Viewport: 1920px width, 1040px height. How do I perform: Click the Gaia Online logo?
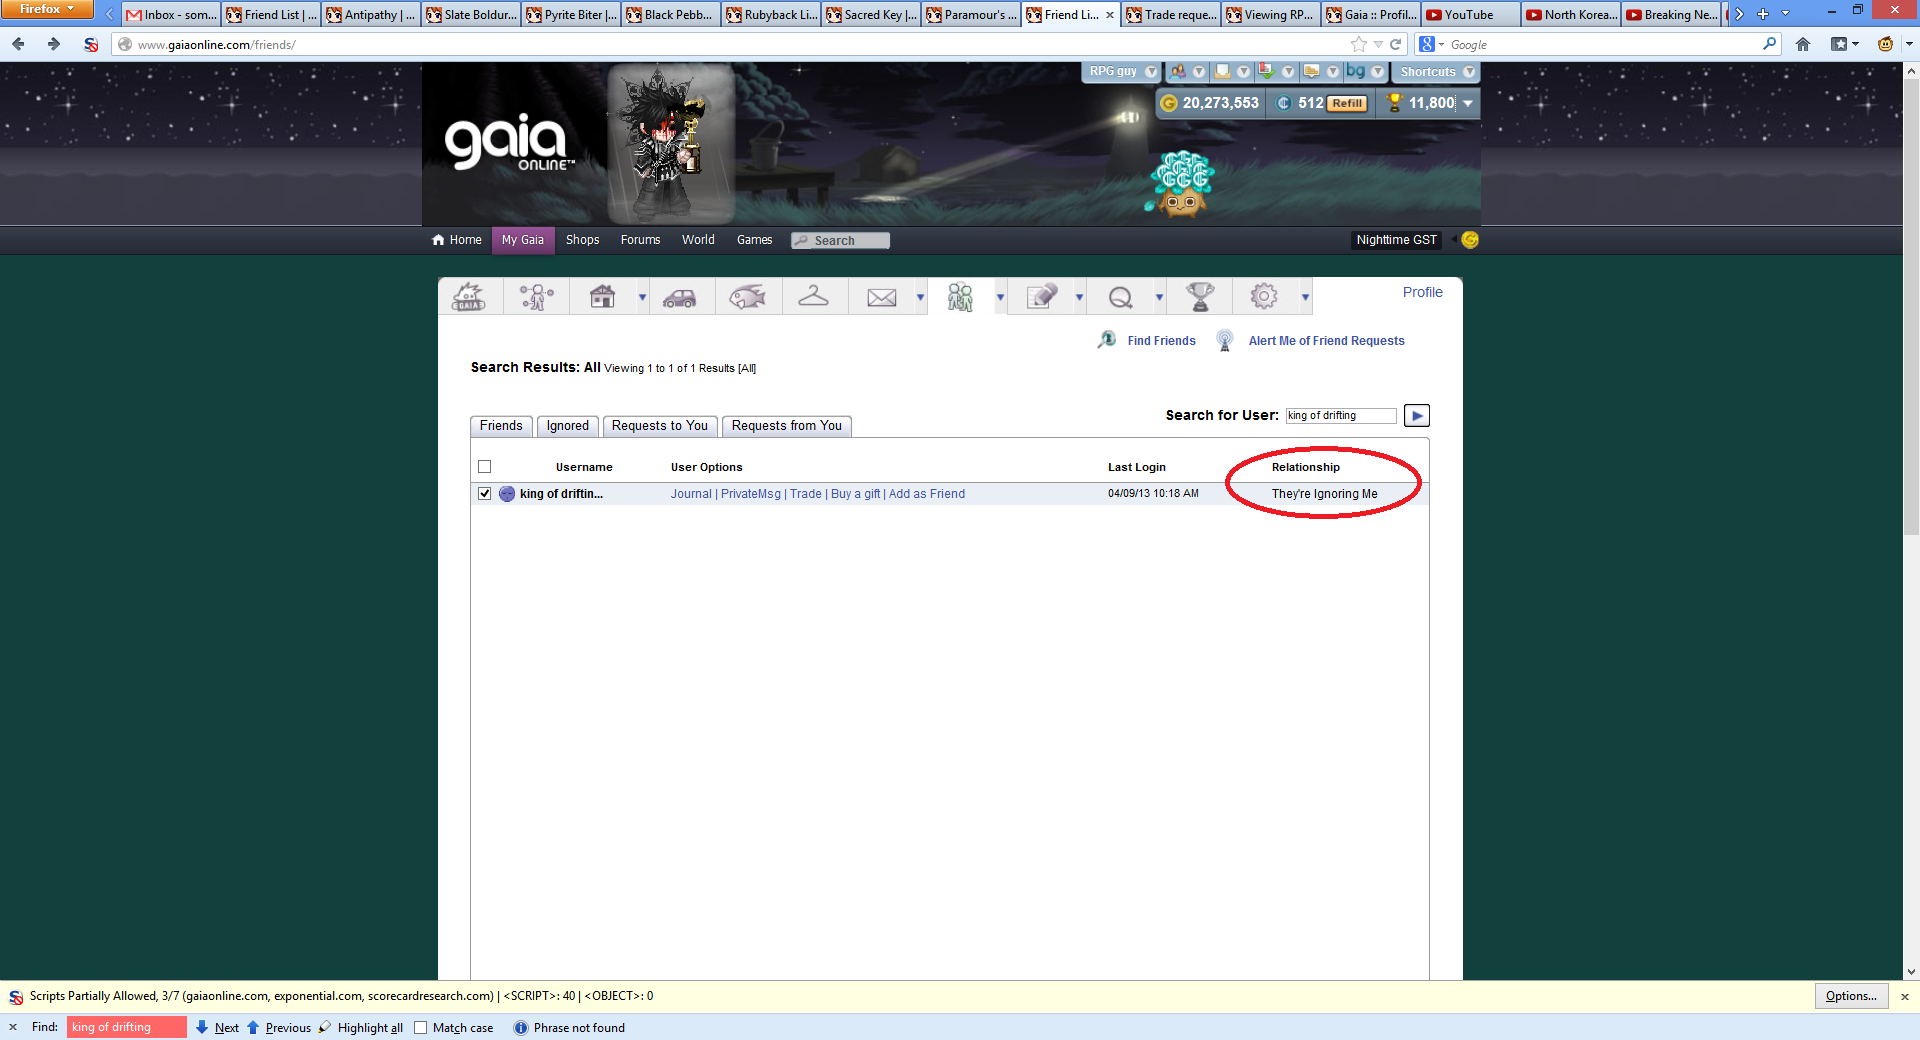(x=509, y=143)
